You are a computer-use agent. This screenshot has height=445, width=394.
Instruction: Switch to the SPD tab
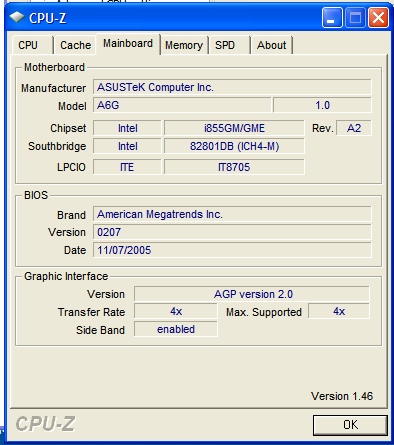point(229,45)
